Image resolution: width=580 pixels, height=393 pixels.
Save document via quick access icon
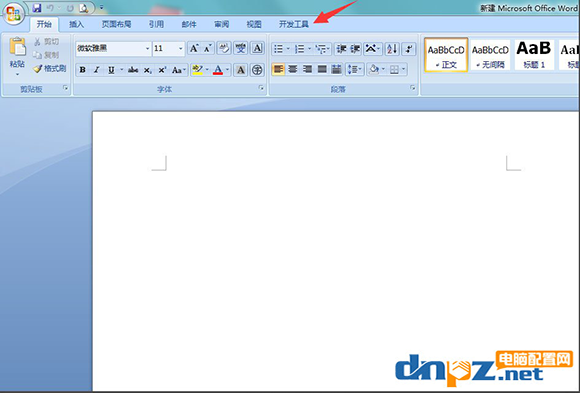[x=37, y=7]
